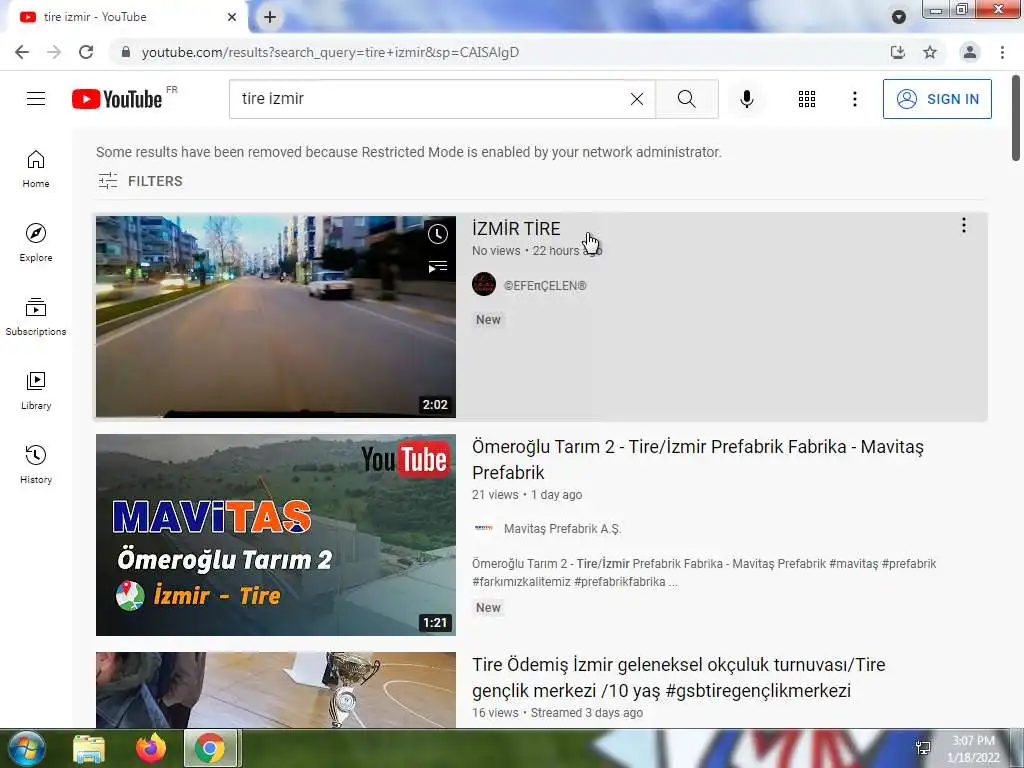The image size is (1024, 768).
Task: Open Ömeroğlu Tarım 2 Prefabrik video title
Action: (x=697, y=459)
